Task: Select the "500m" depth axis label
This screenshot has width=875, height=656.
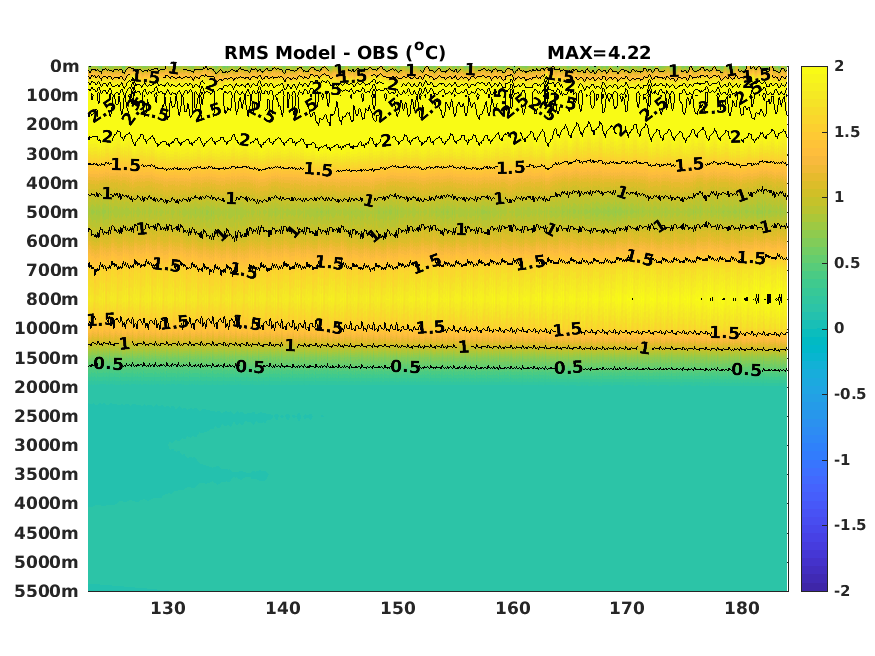Action: (52, 212)
